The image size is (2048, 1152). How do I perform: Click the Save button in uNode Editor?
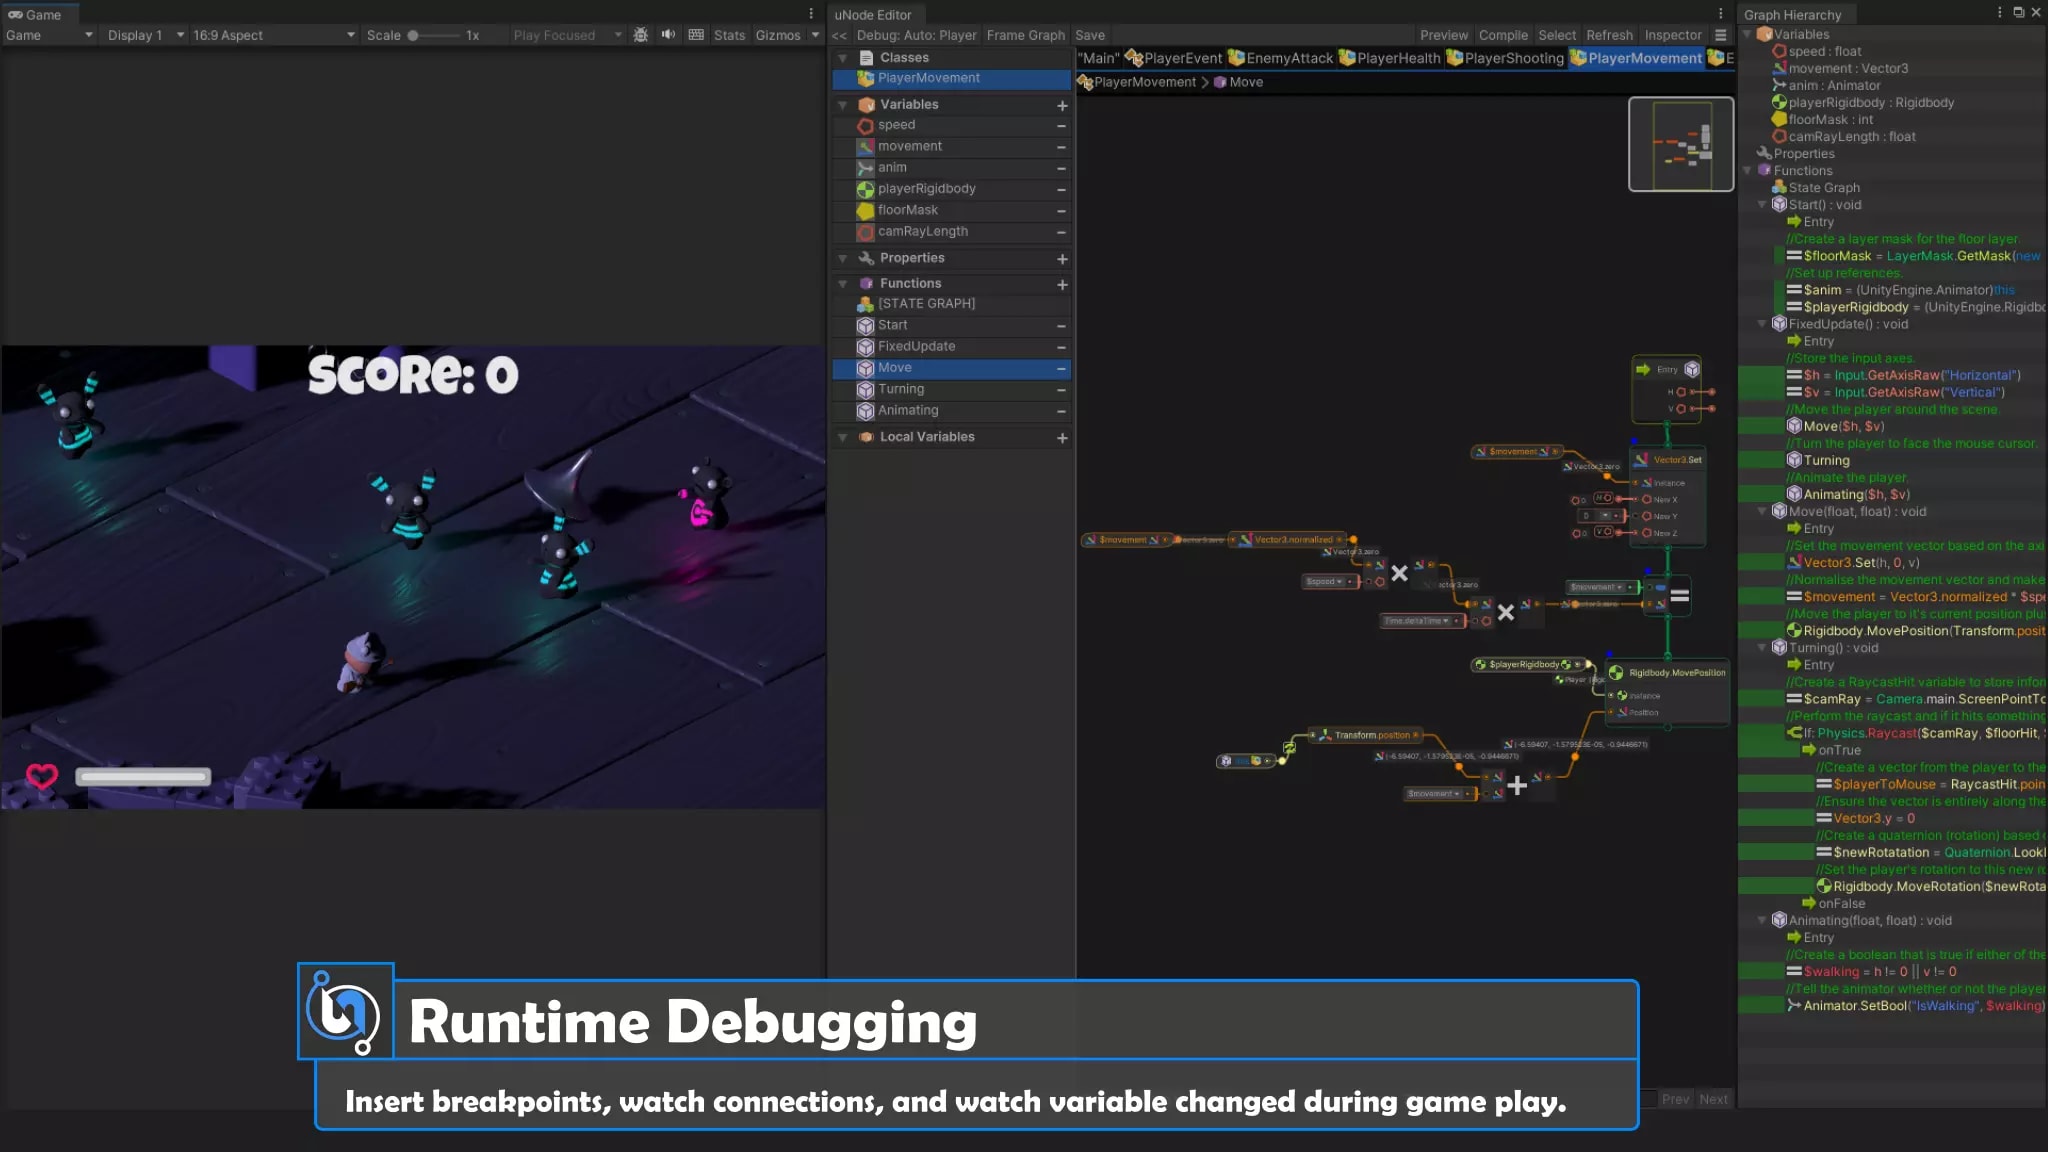pyautogui.click(x=1090, y=35)
